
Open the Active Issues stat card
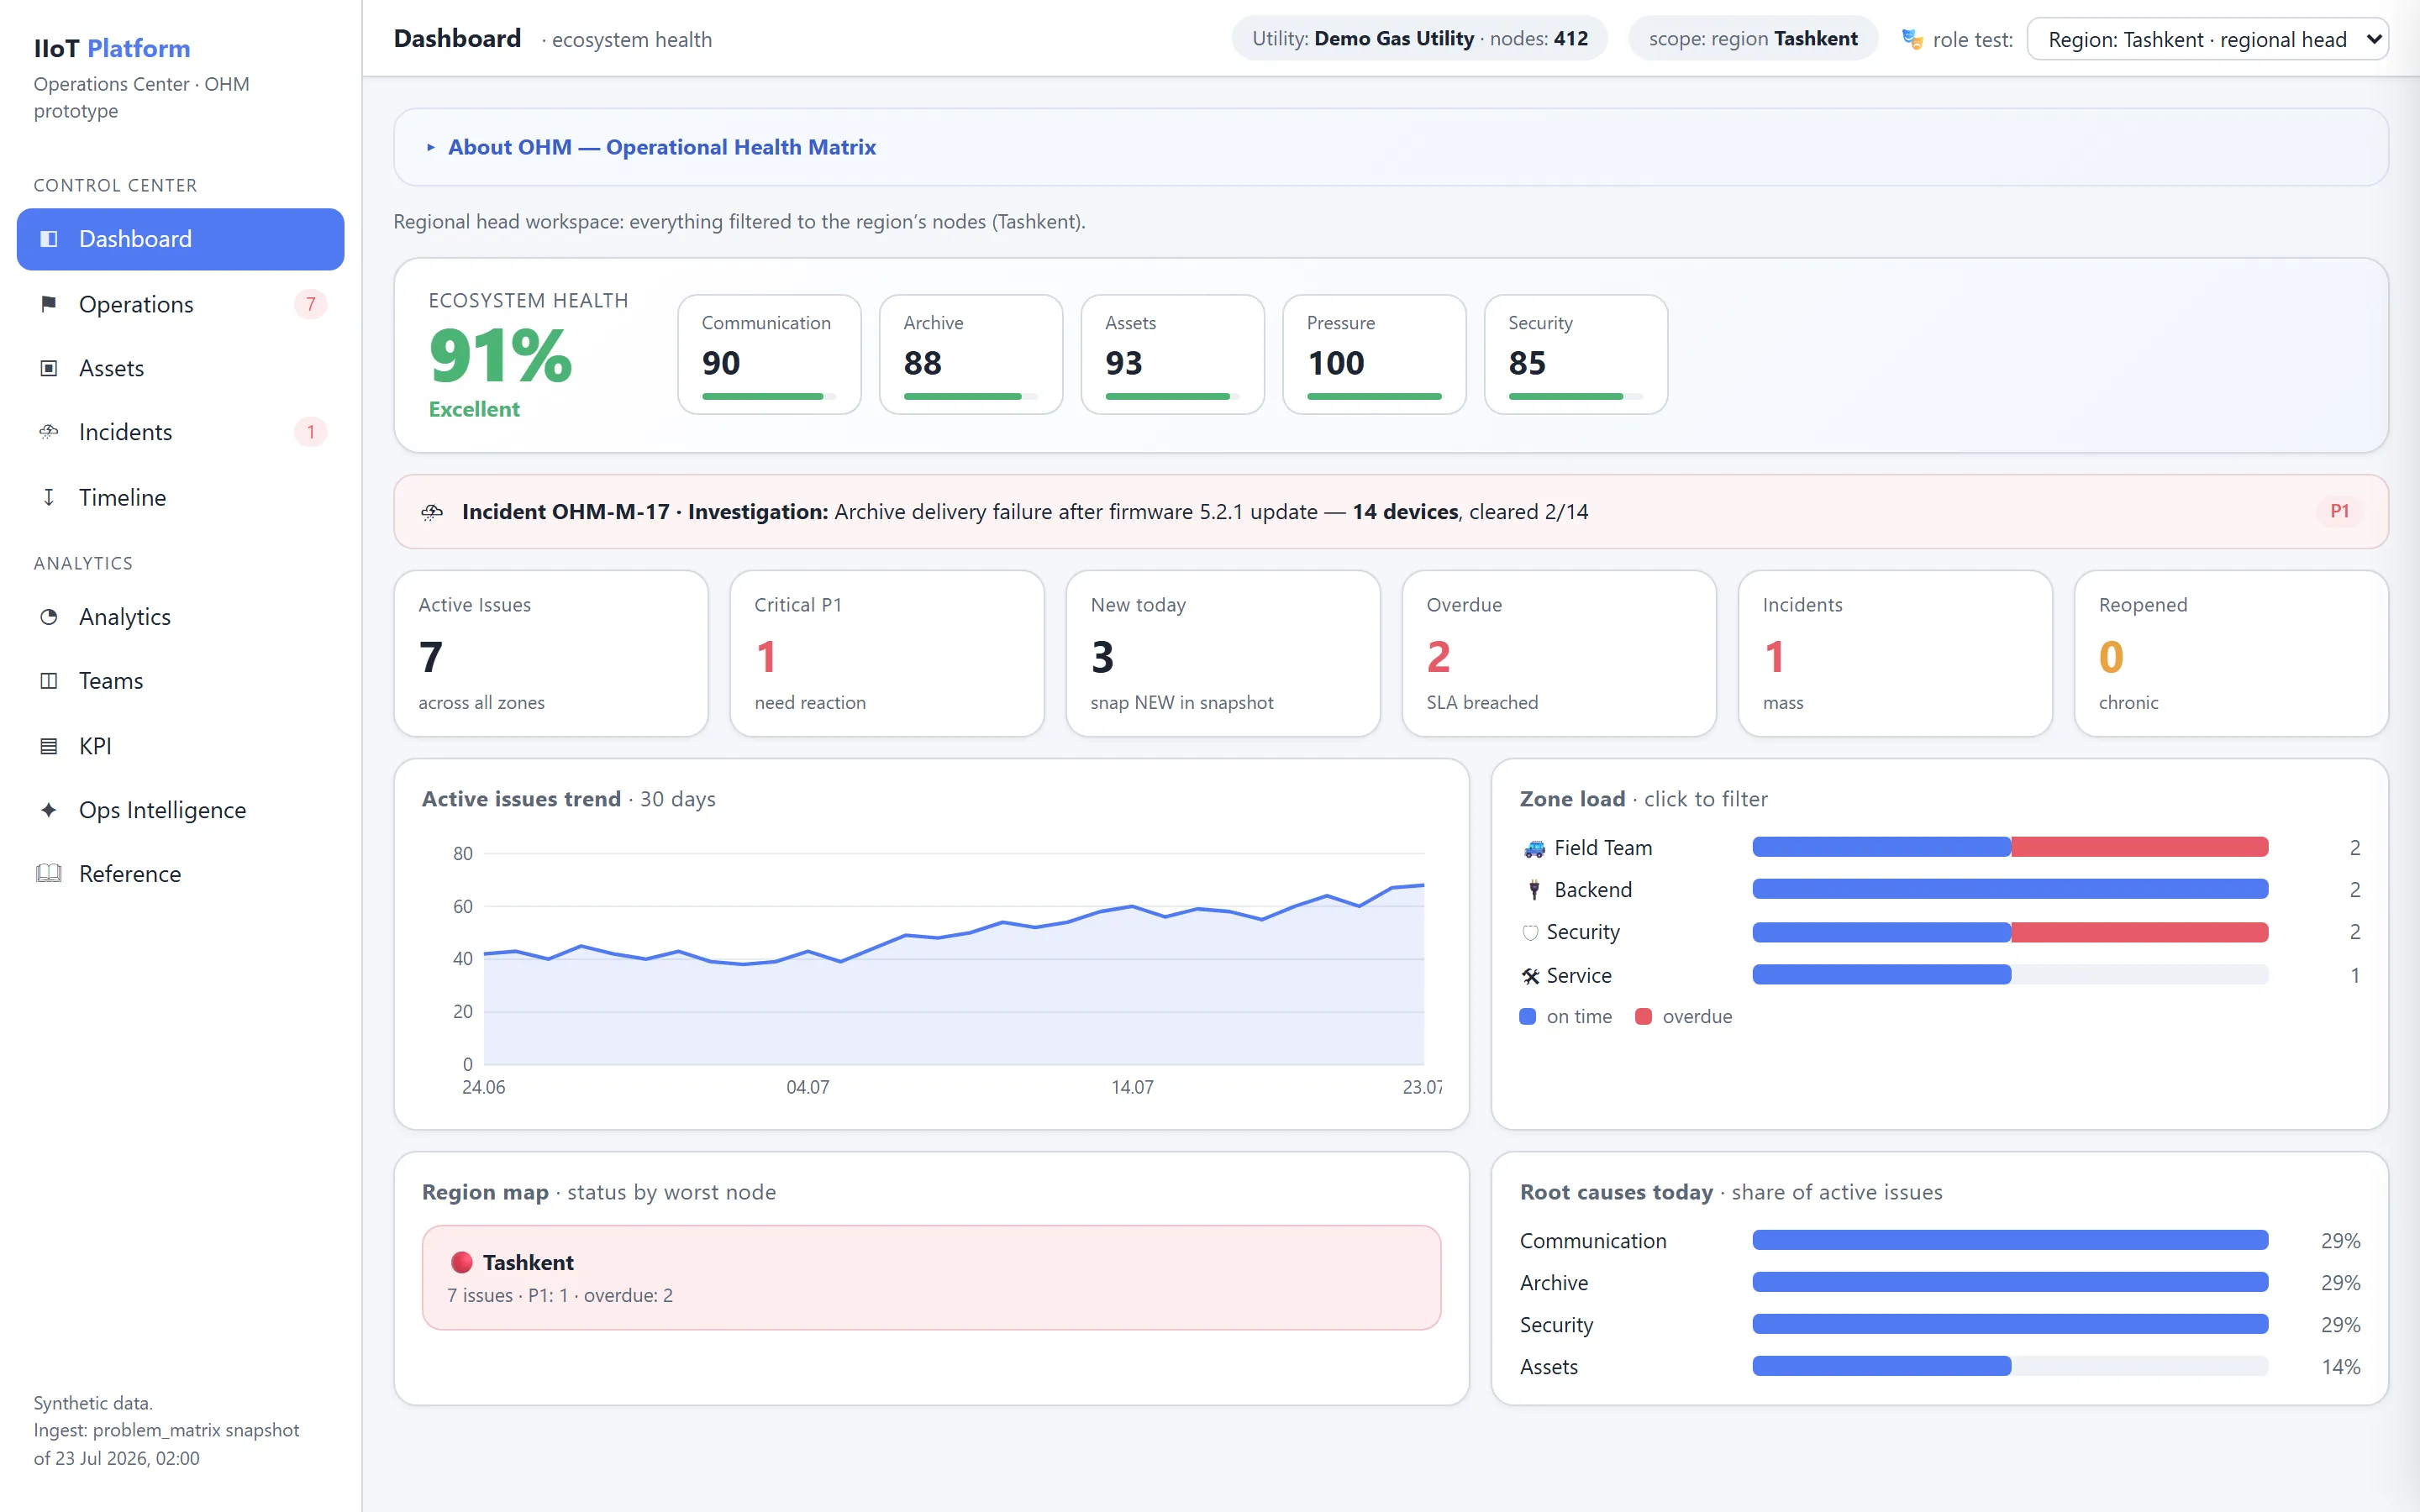[551, 654]
